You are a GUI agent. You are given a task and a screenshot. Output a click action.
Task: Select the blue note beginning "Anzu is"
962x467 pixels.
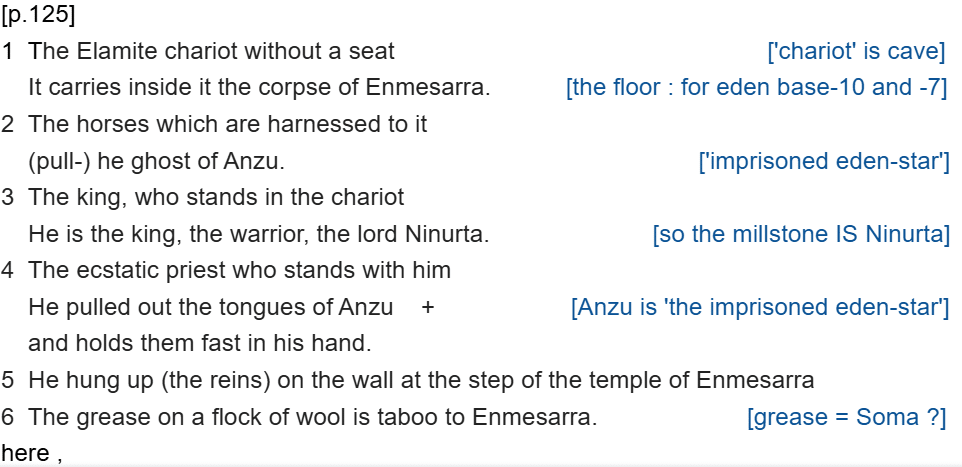point(759,307)
